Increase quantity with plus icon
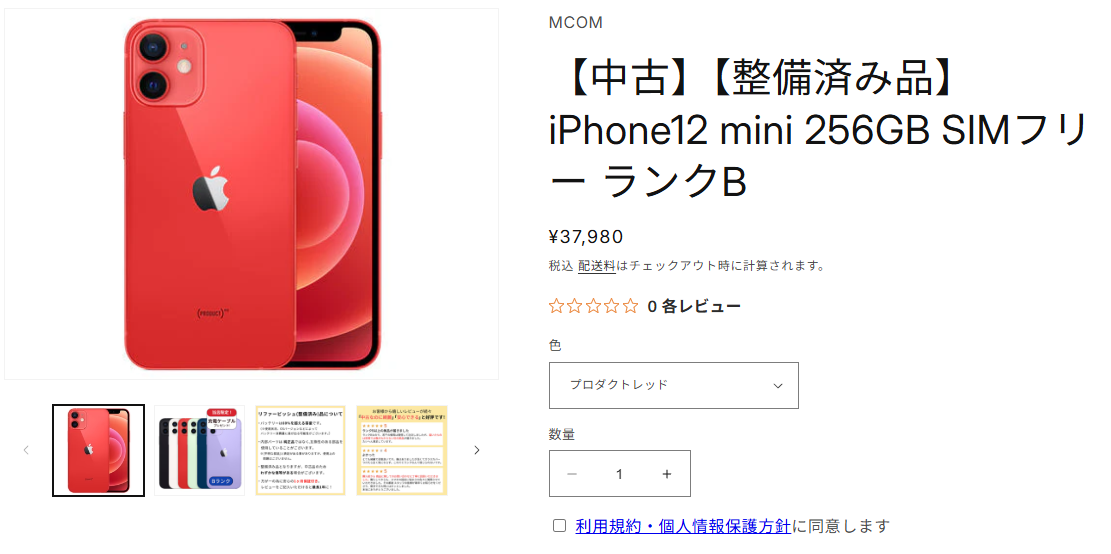Image resolution: width=1111 pixels, height=554 pixels. click(667, 474)
